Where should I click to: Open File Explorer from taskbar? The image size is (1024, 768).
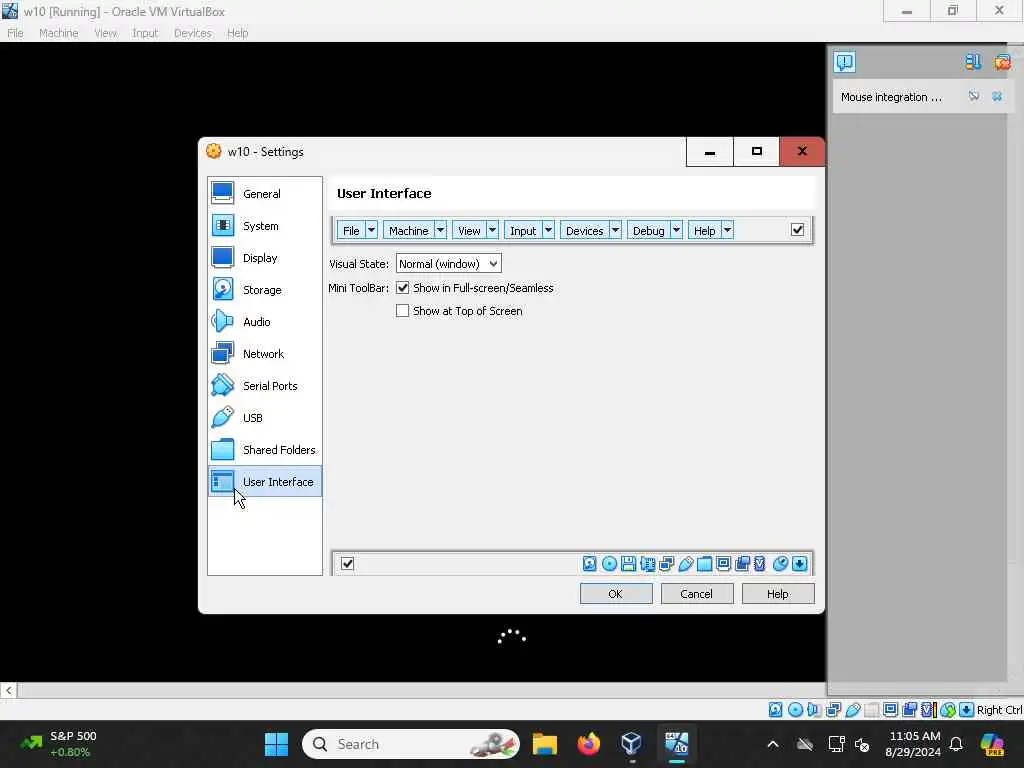[545, 744]
